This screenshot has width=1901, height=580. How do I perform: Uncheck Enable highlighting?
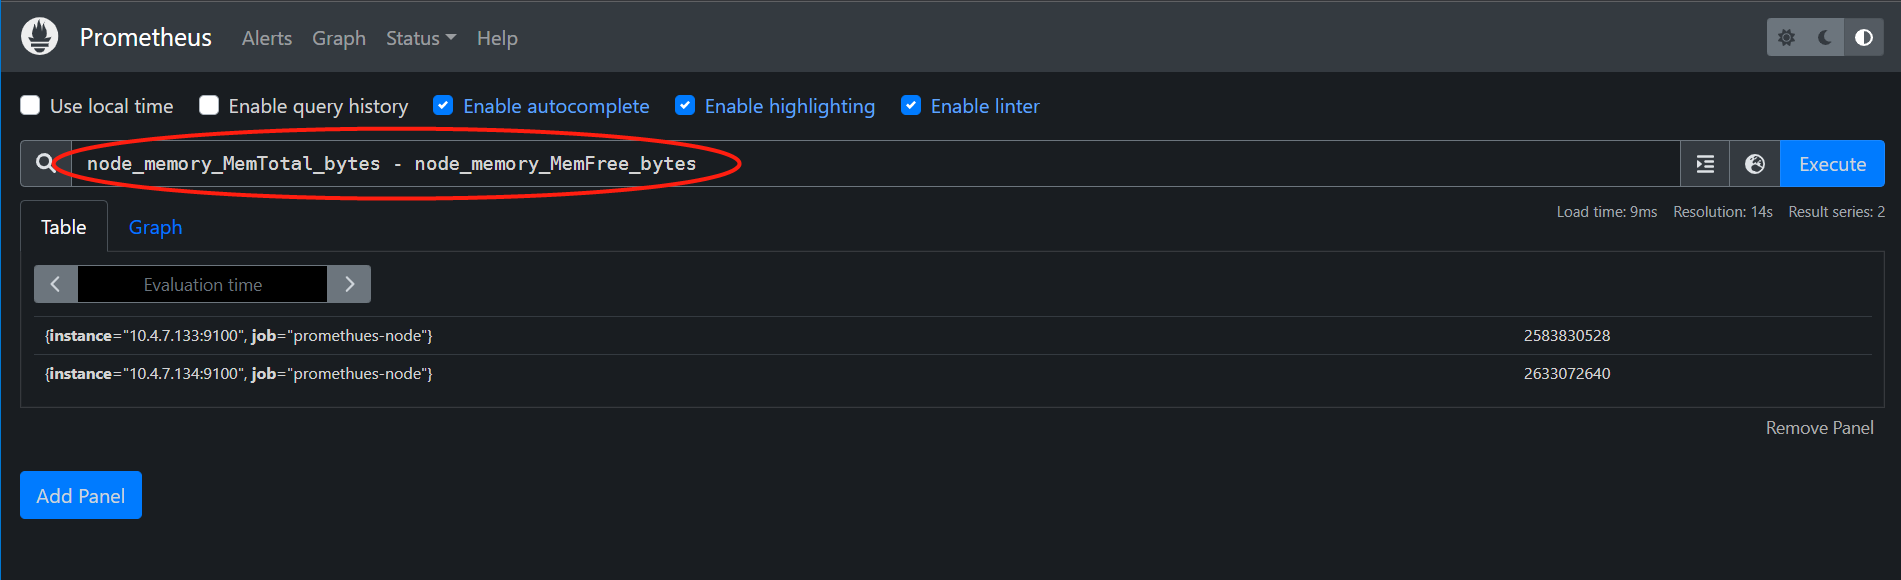click(685, 106)
